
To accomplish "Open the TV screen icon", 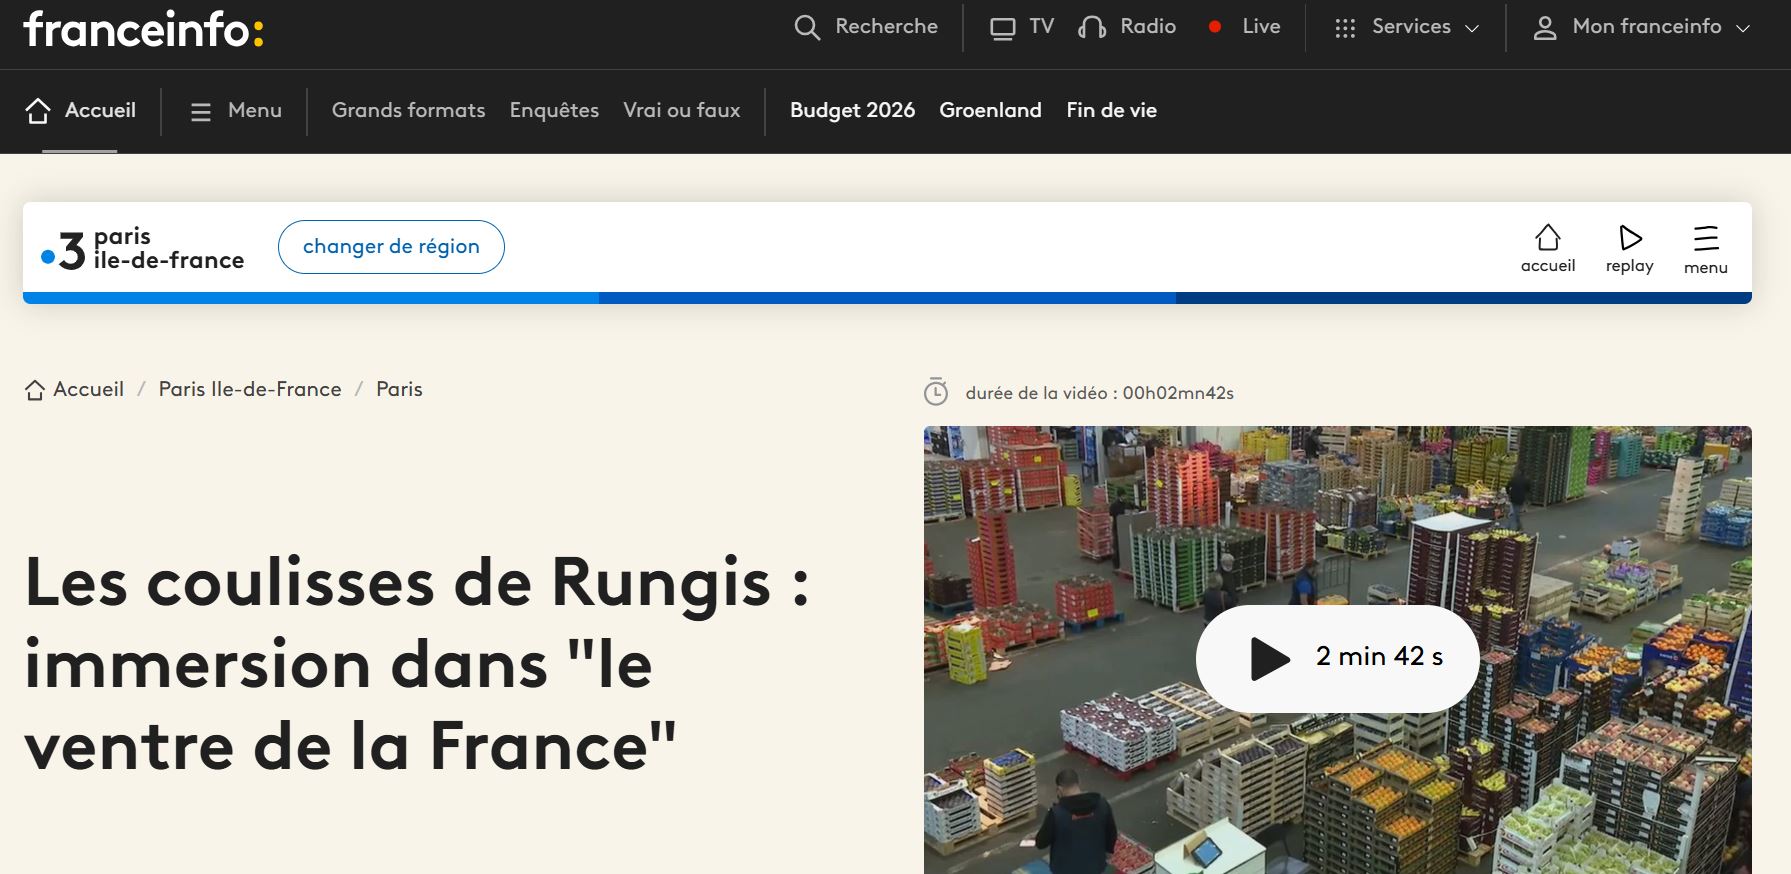I will (x=1002, y=28).
